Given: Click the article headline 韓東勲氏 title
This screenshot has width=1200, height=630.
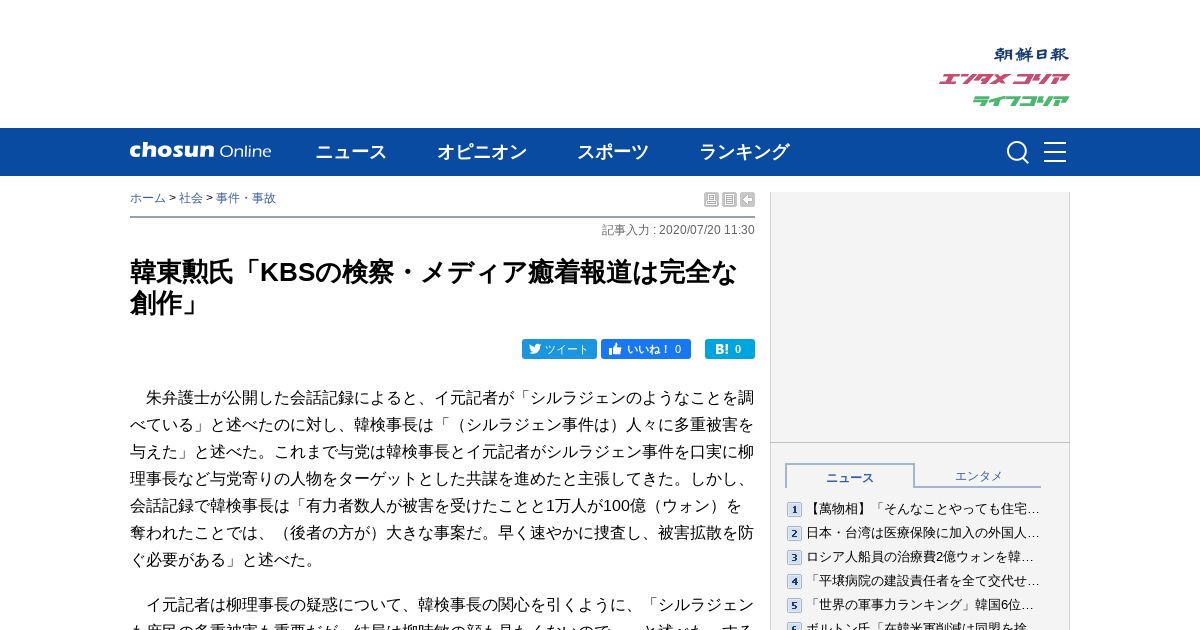Looking at the screenshot, I should coord(434,287).
